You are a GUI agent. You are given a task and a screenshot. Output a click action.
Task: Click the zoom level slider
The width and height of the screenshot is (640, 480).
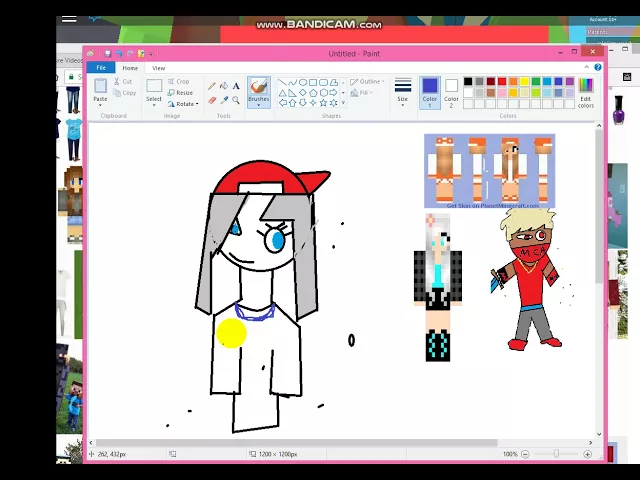tap(556, 454)
